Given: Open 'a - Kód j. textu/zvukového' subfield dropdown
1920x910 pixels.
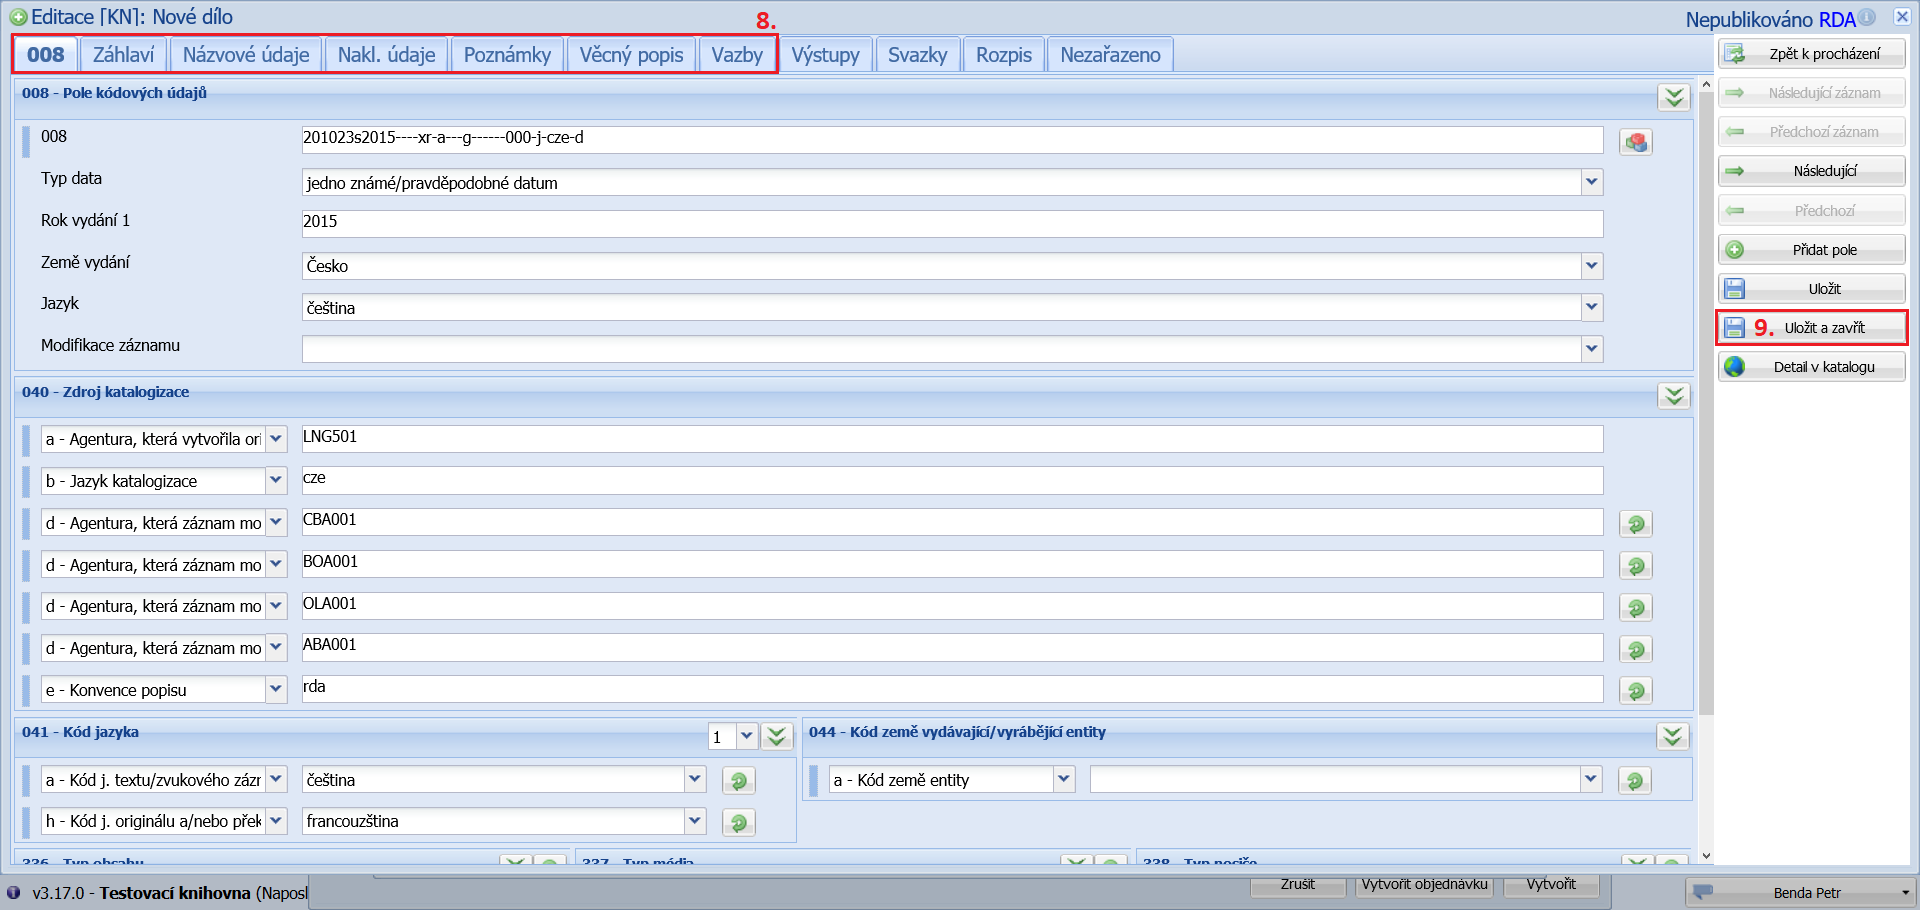Looking at the screenshot, I should click(x=276, y=779).
